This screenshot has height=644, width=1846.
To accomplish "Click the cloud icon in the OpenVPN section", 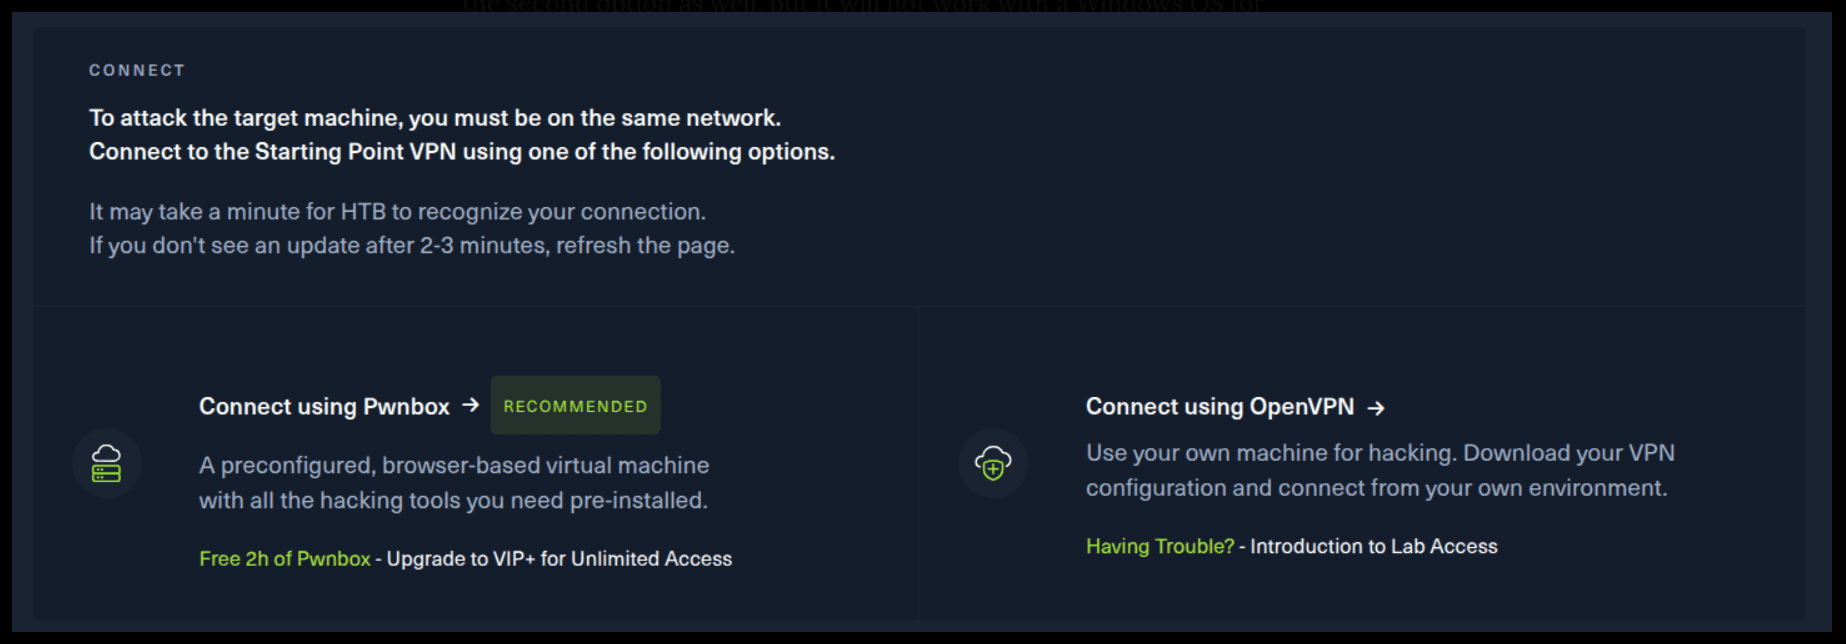I will coord(991,463).
